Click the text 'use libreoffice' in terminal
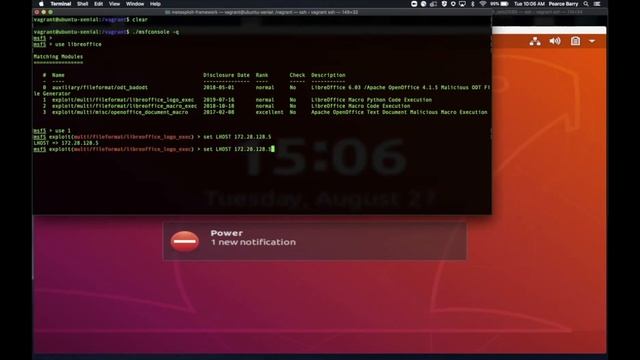Viewport: 640px width, 360px height. coord(78,44)
